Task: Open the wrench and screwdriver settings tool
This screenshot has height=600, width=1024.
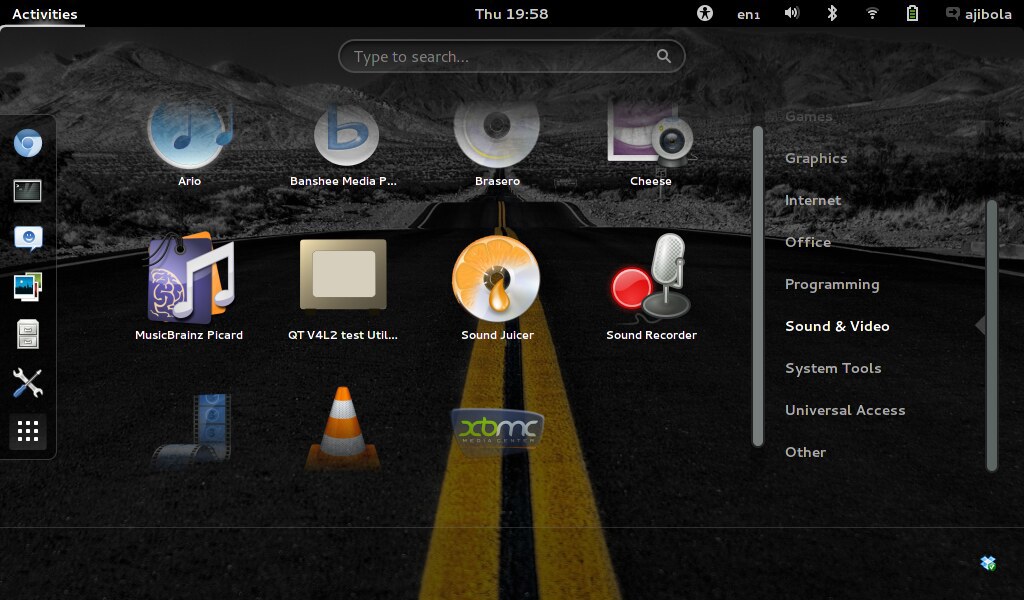Action: (x=28, y=383)
